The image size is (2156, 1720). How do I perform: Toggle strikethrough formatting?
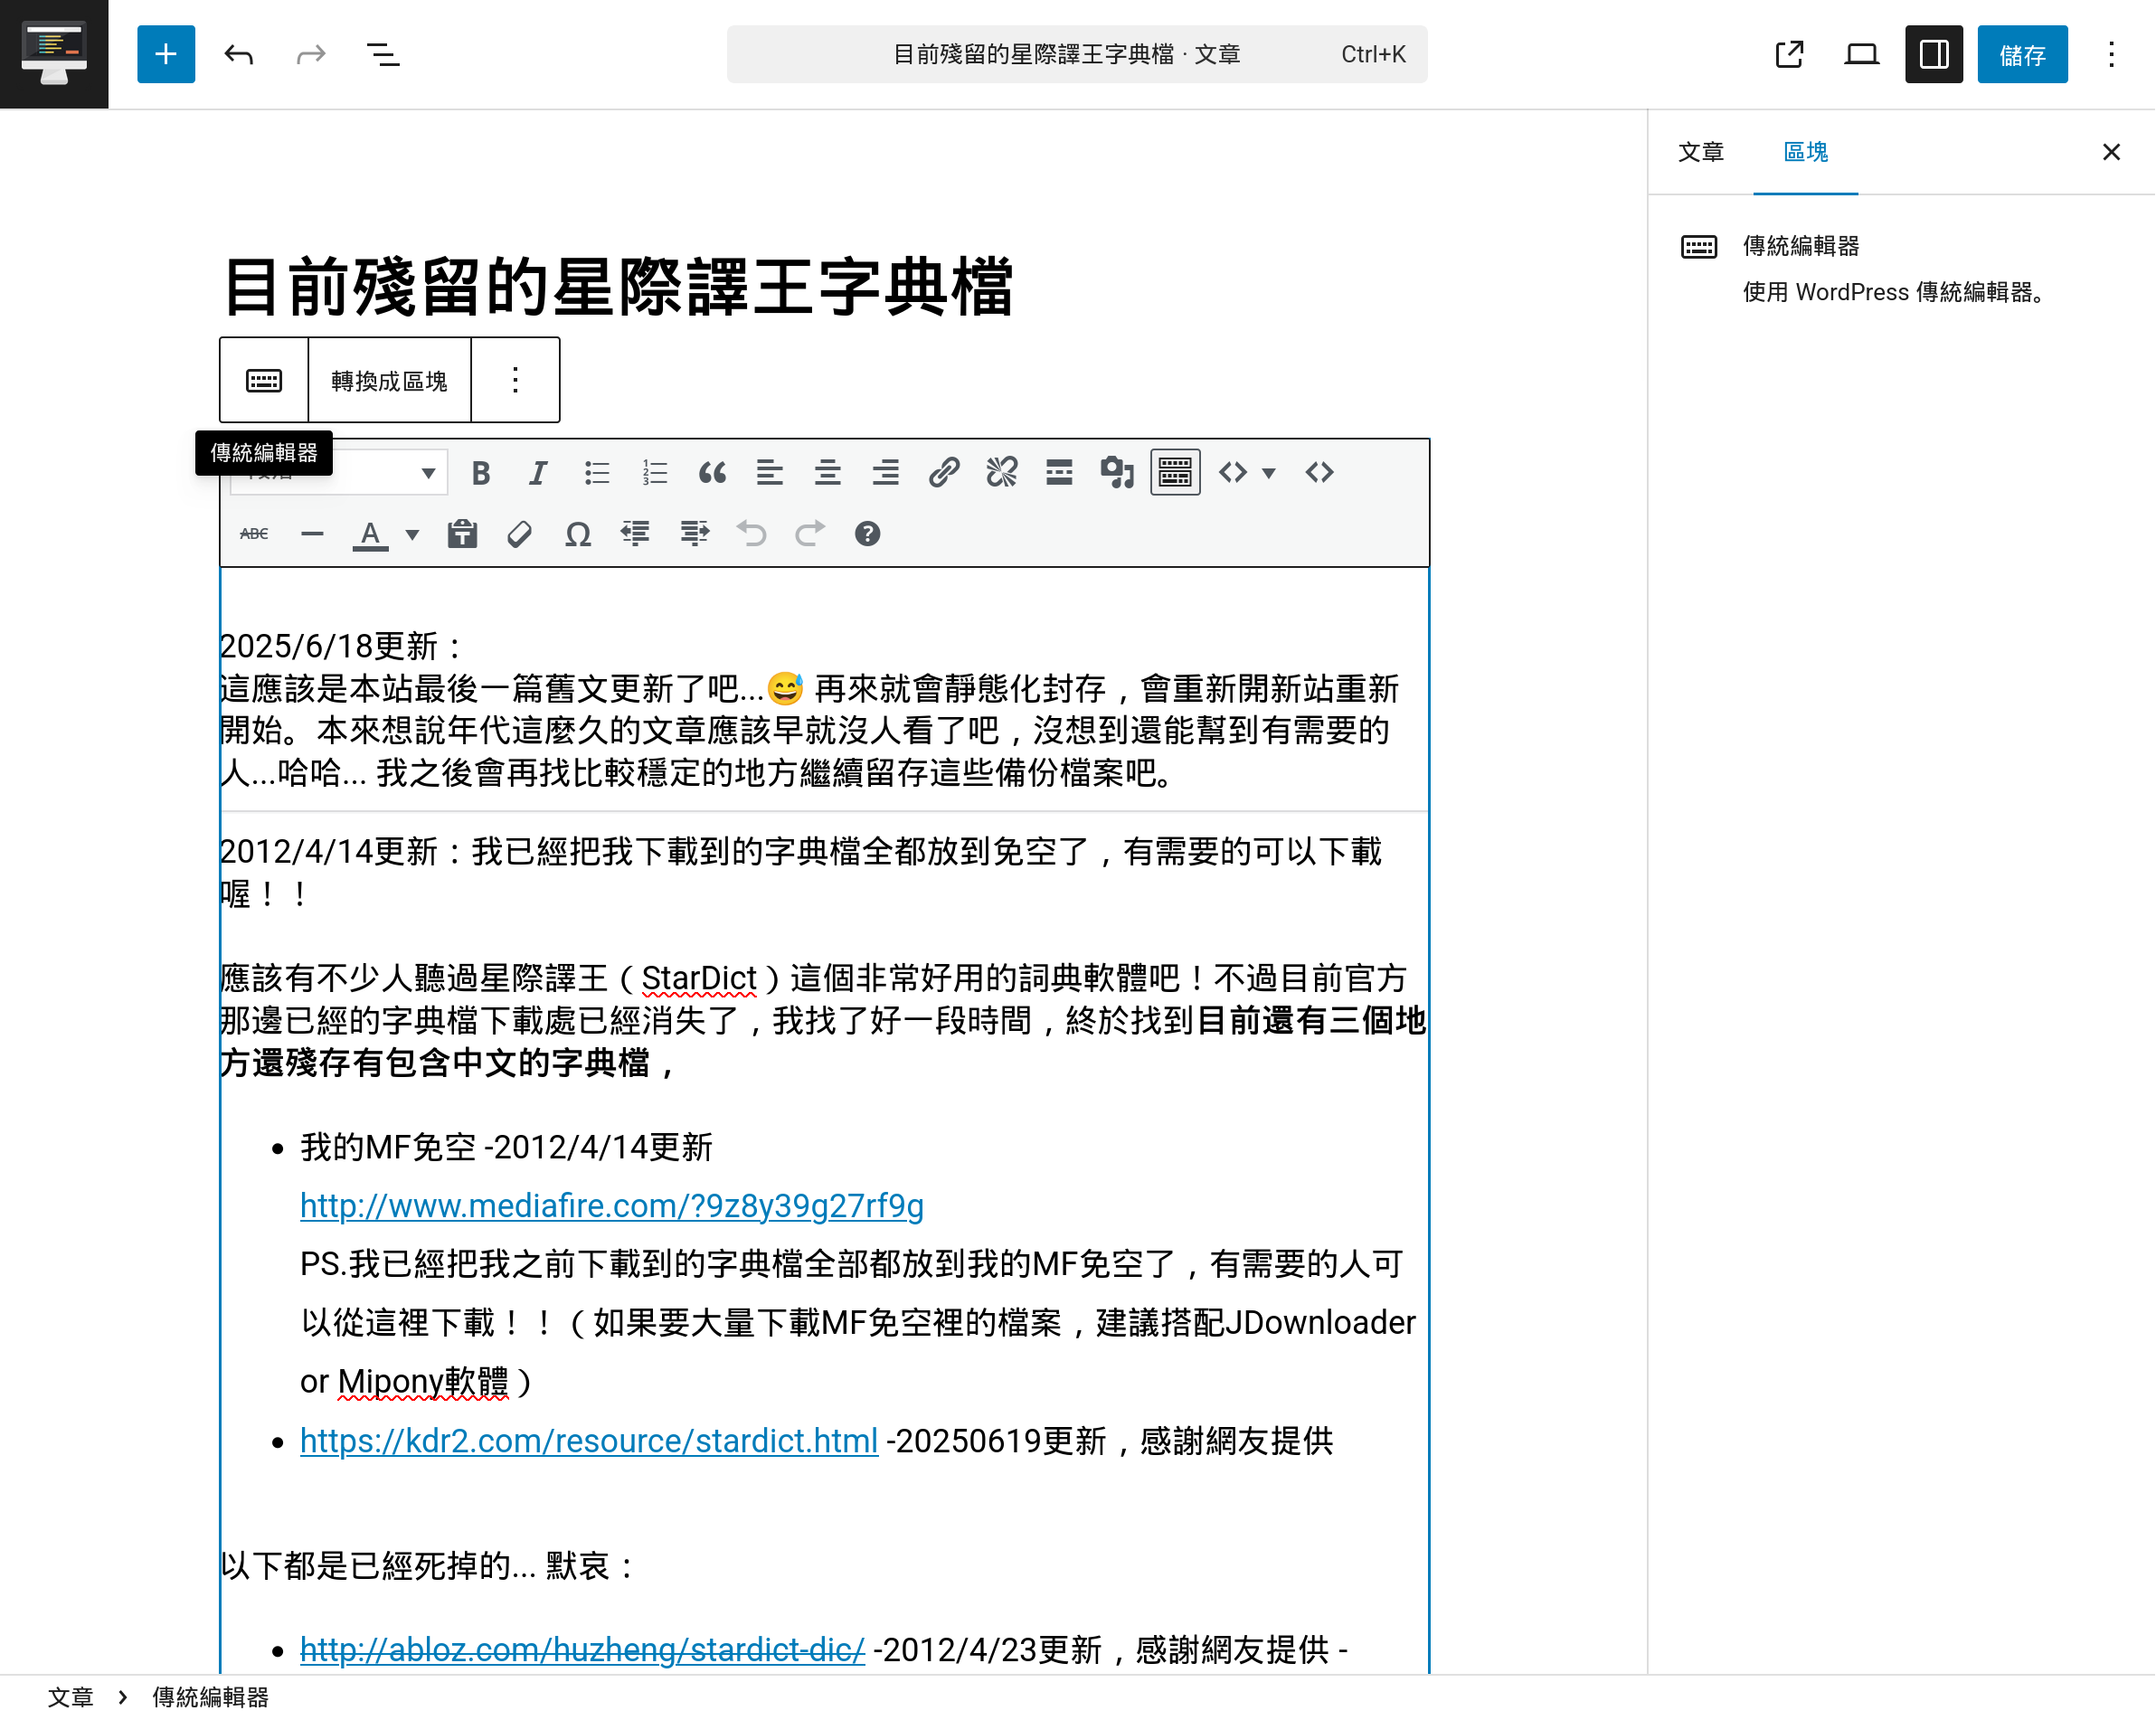tap(254, 534)
